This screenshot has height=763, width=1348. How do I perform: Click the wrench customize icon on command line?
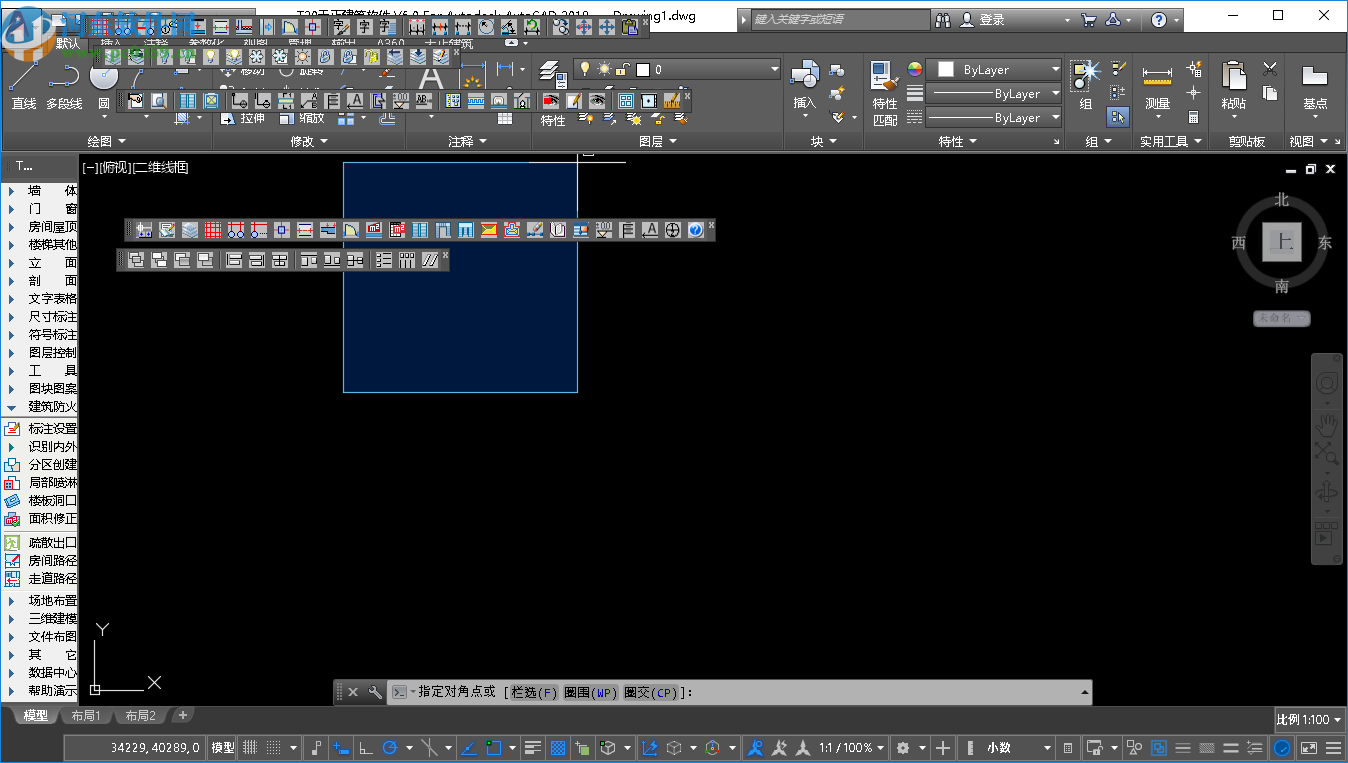[x=375, y=692]
